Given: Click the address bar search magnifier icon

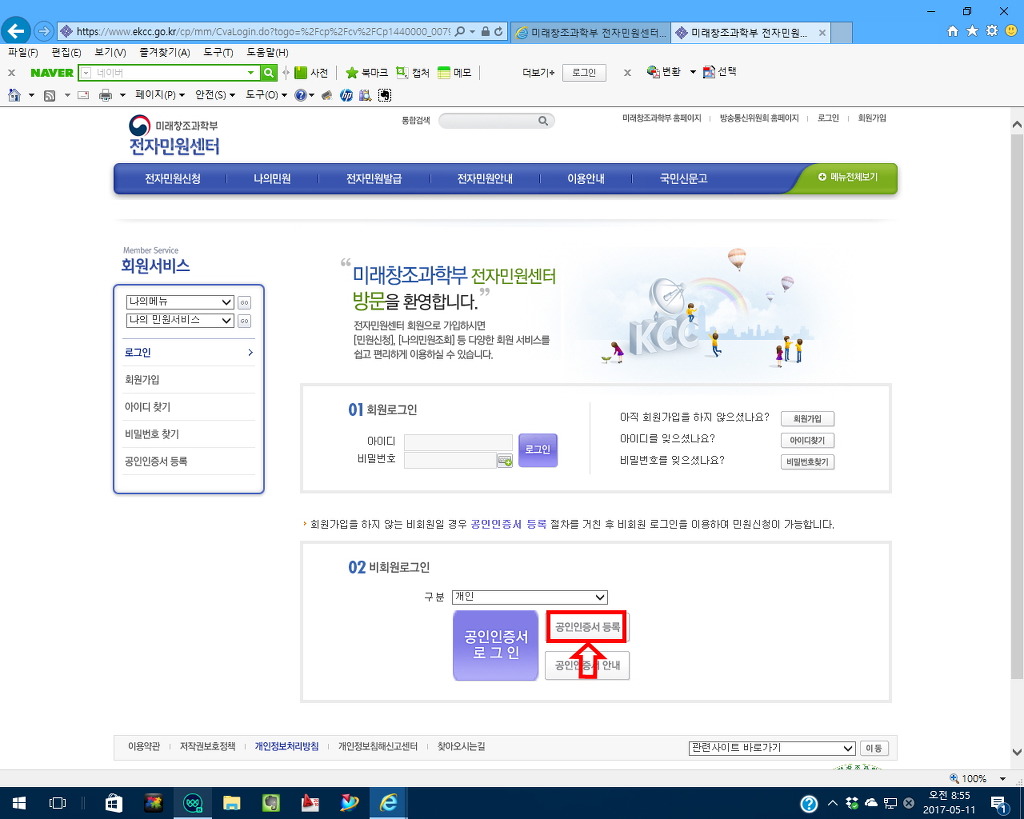Looking at the screenshot, I should click(x=460, y=31).
